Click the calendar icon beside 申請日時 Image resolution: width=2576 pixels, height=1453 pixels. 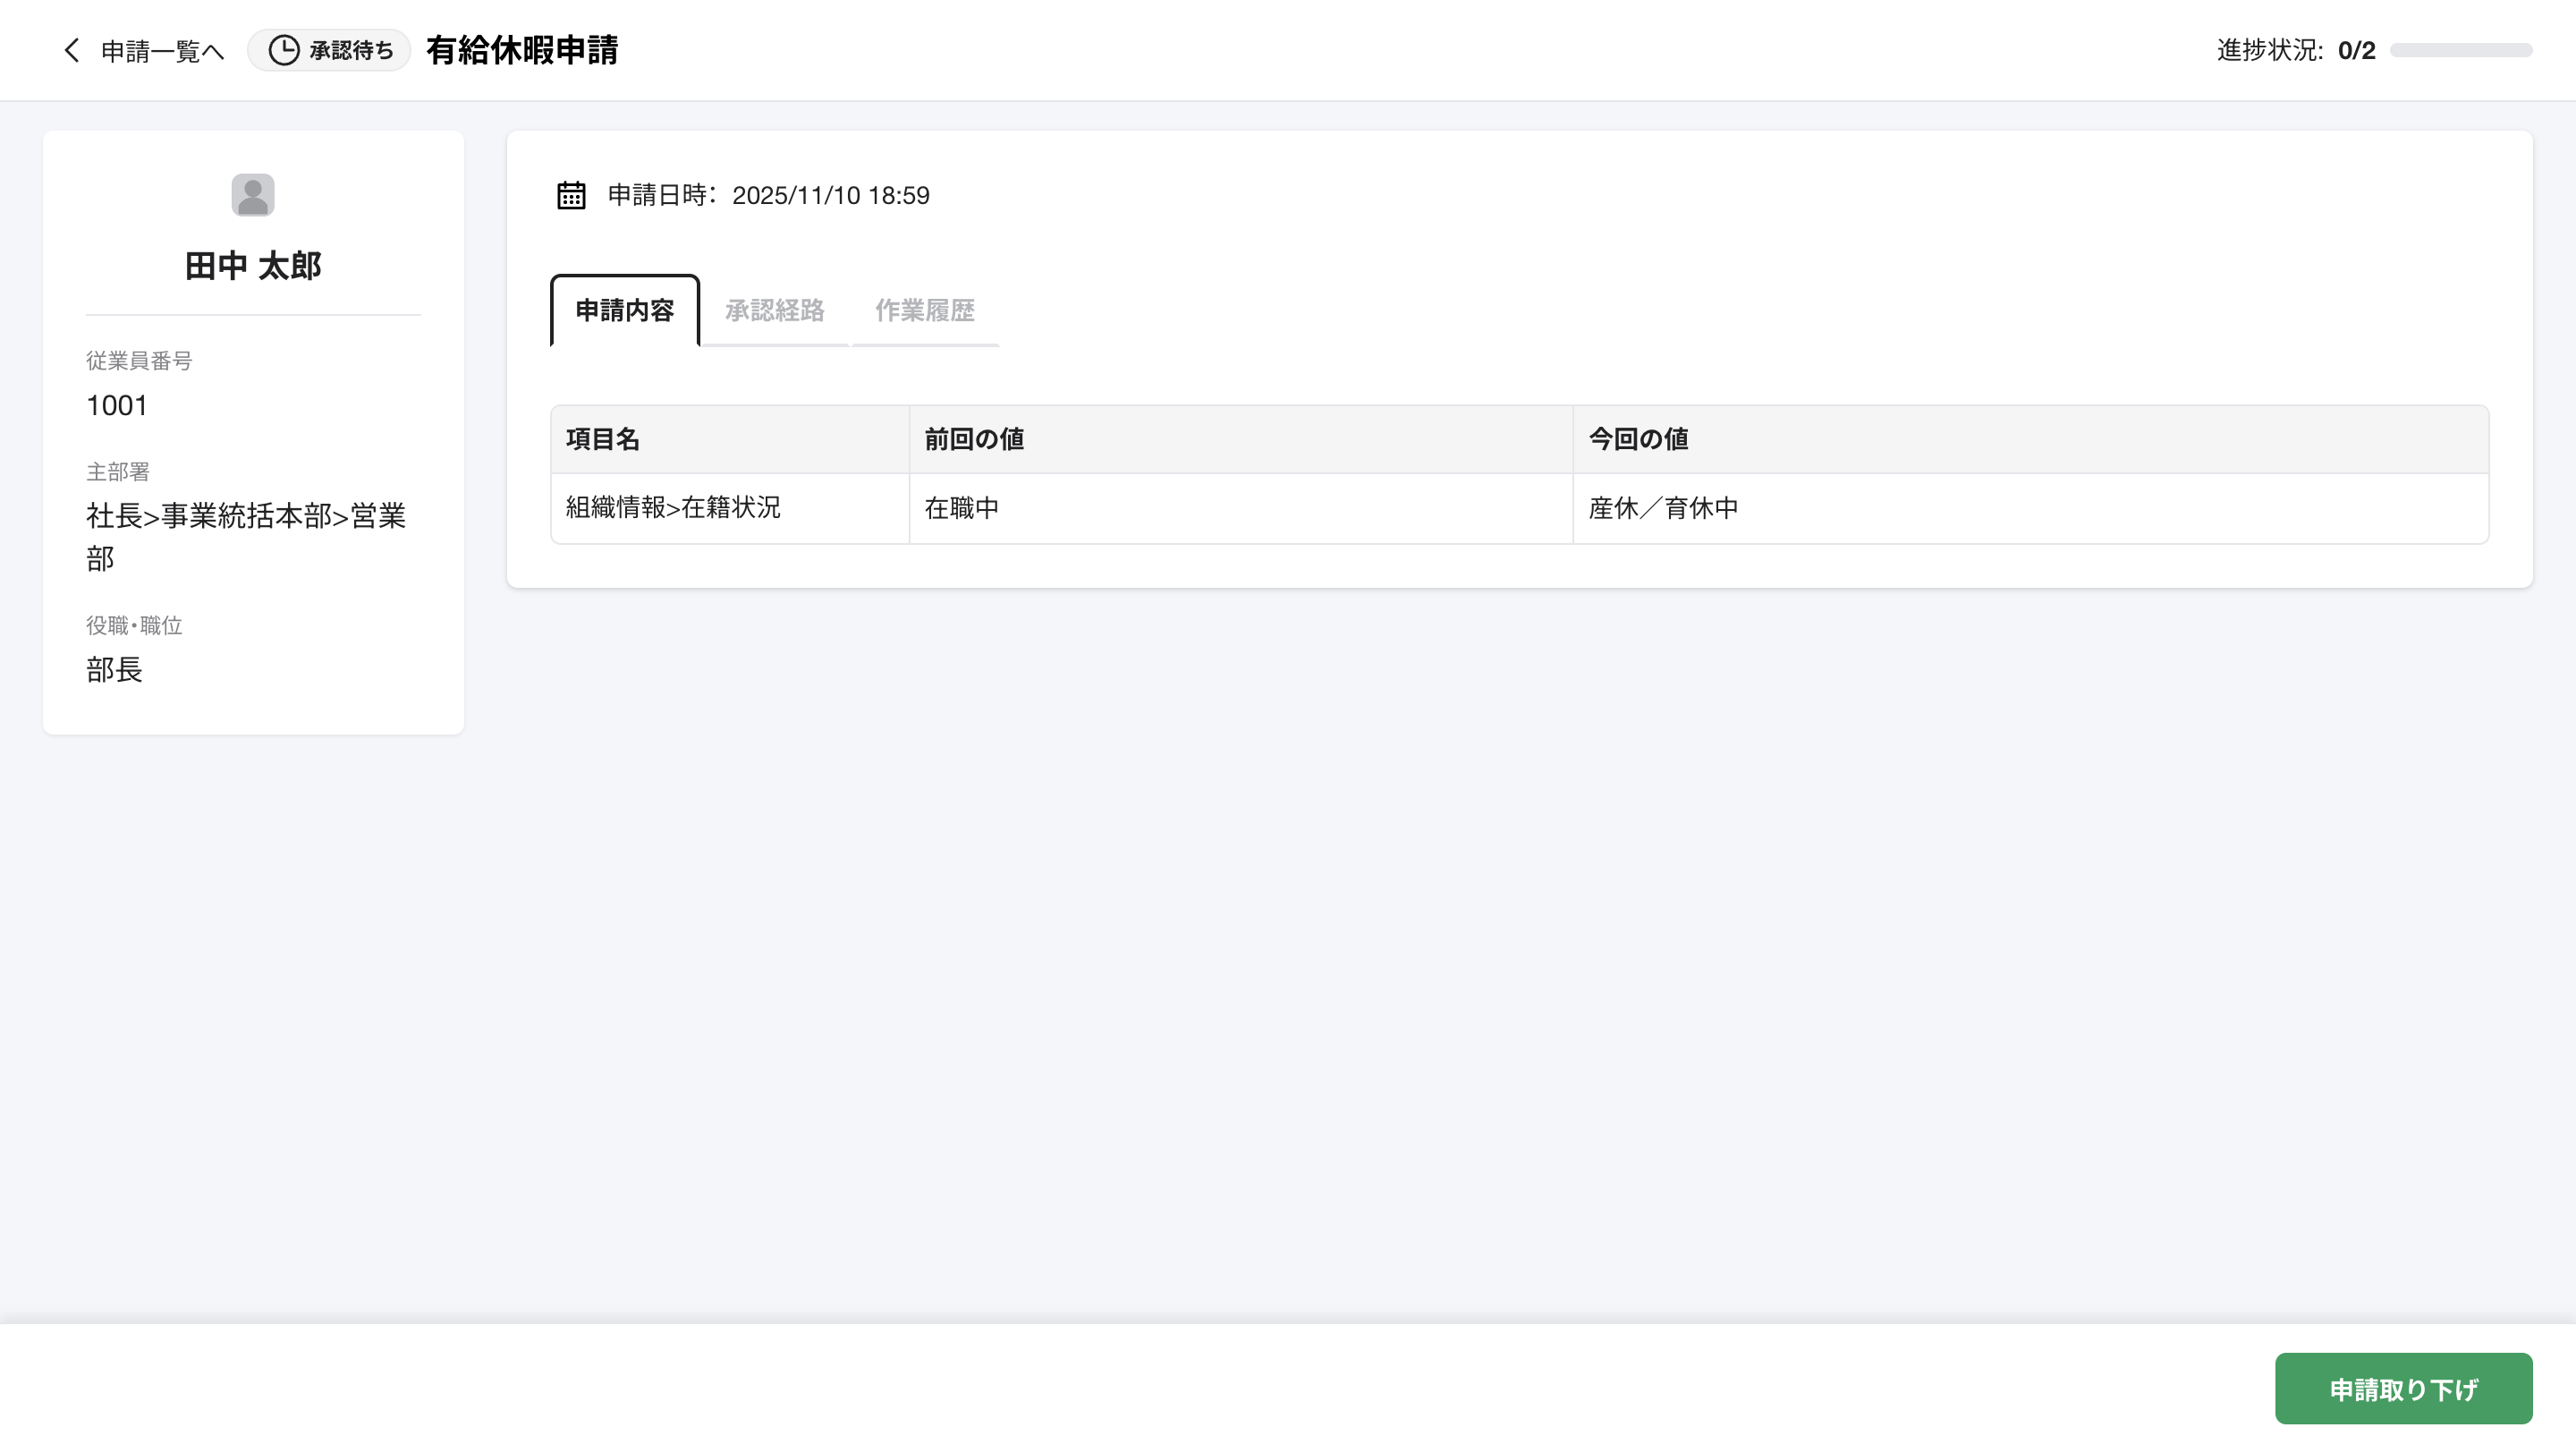(571, 195)
